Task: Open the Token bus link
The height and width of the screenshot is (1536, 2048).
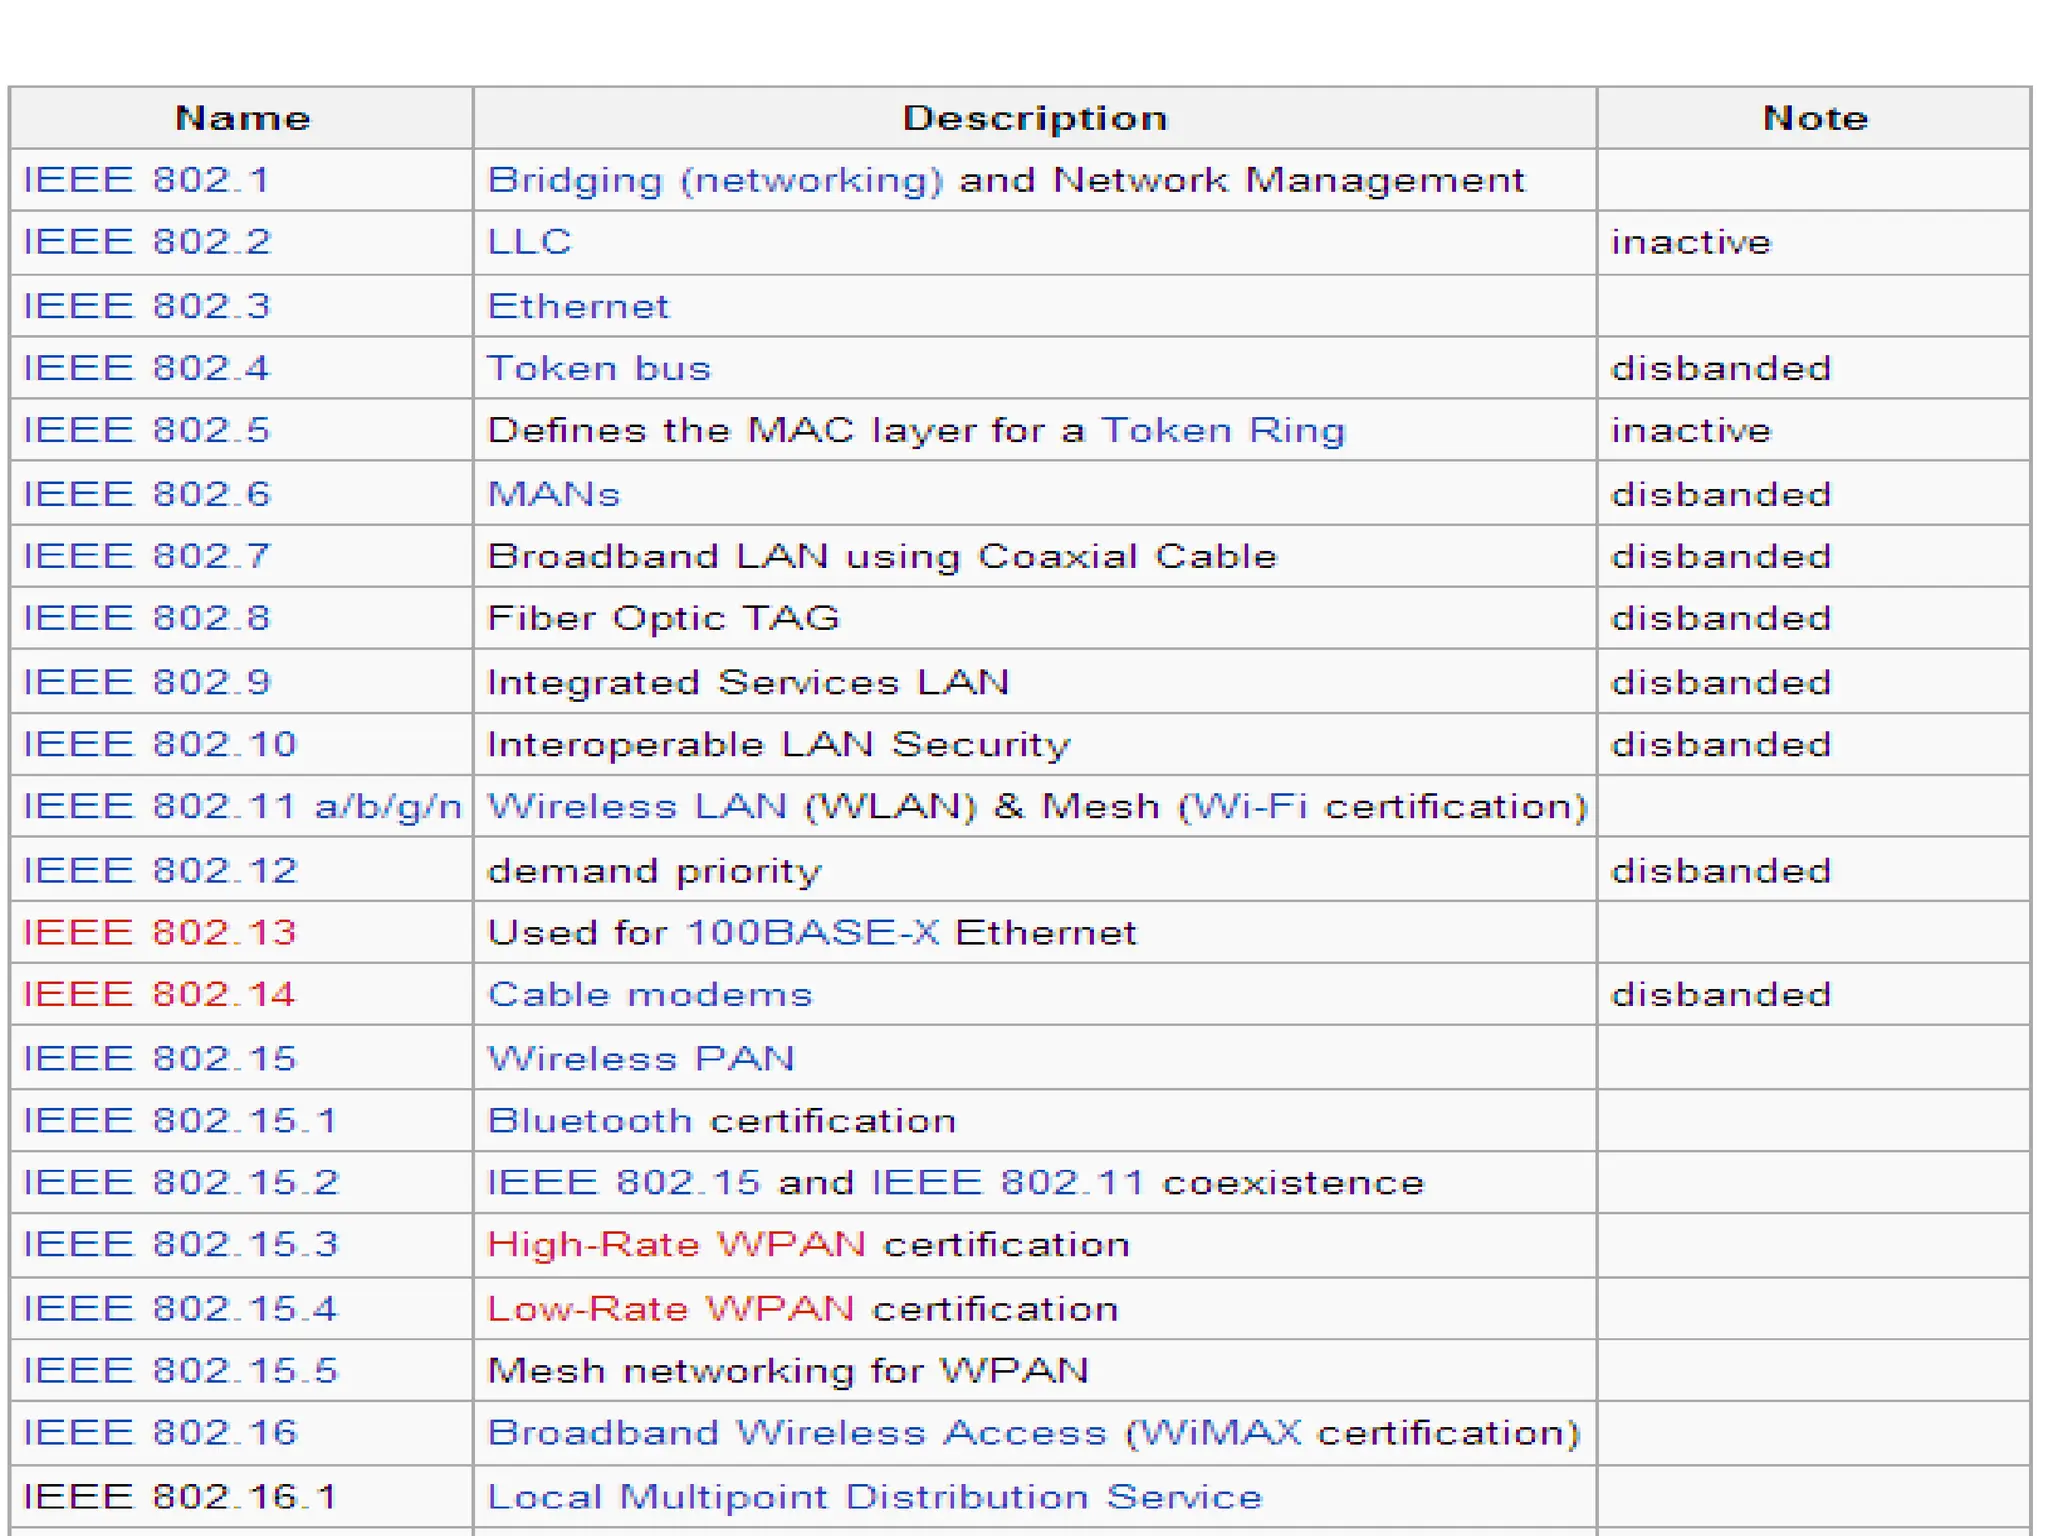Action: click(x=598, y=368)
